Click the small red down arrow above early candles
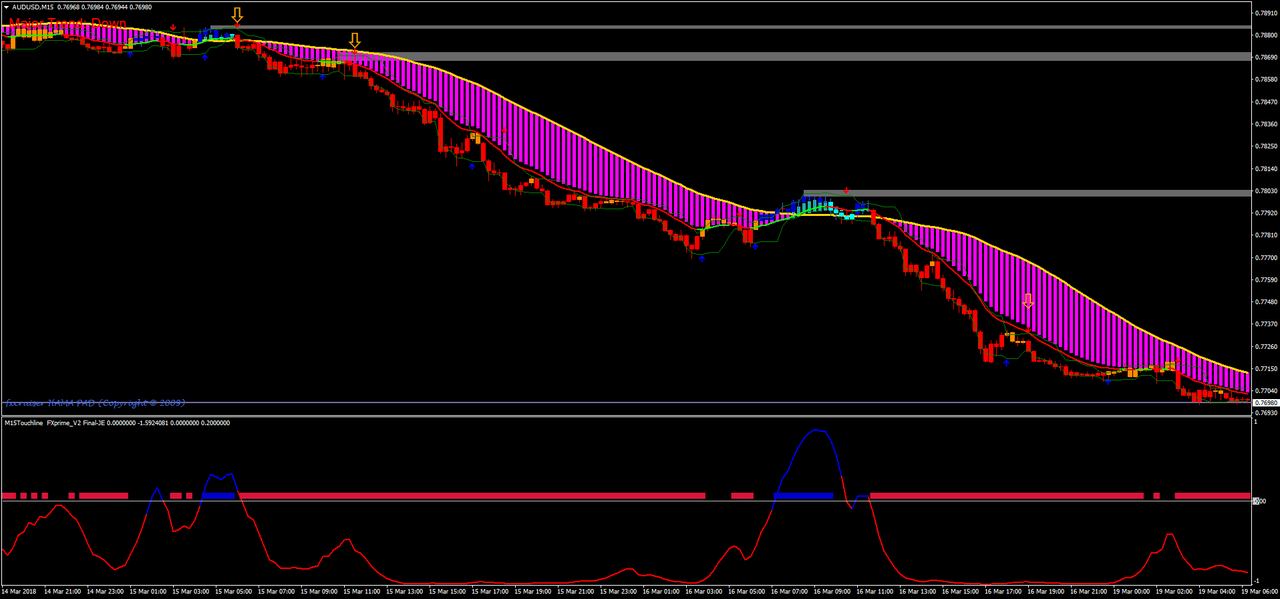This screenshot has width=1280, height=599. click(173, 27)
